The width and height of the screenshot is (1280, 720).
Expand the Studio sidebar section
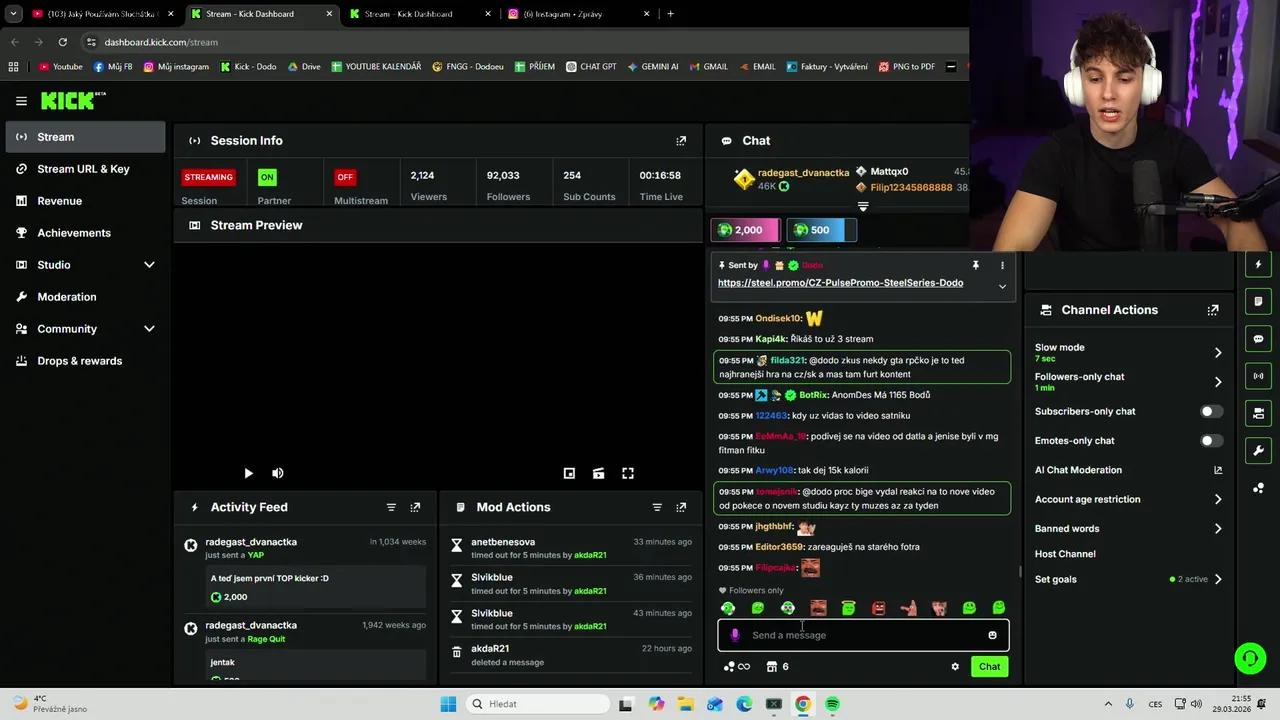pyautogui.click(x=149, y=265)
